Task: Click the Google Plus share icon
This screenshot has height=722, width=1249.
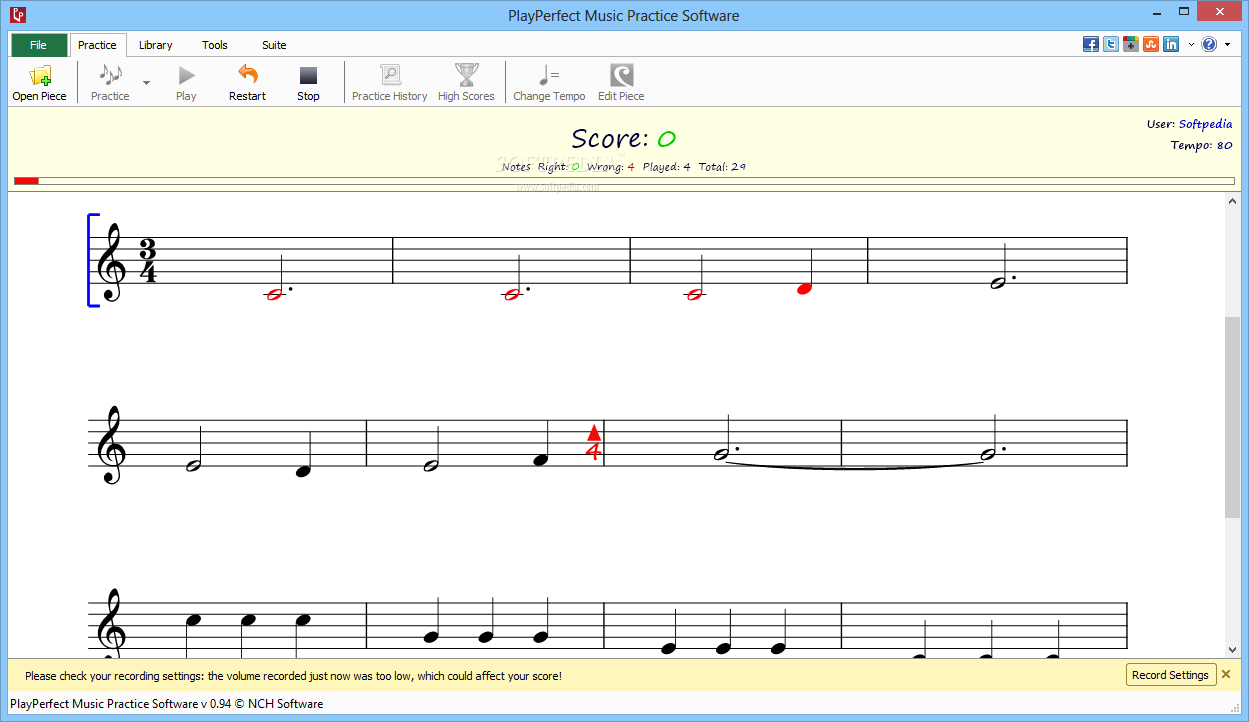Action: [1131, 44]
